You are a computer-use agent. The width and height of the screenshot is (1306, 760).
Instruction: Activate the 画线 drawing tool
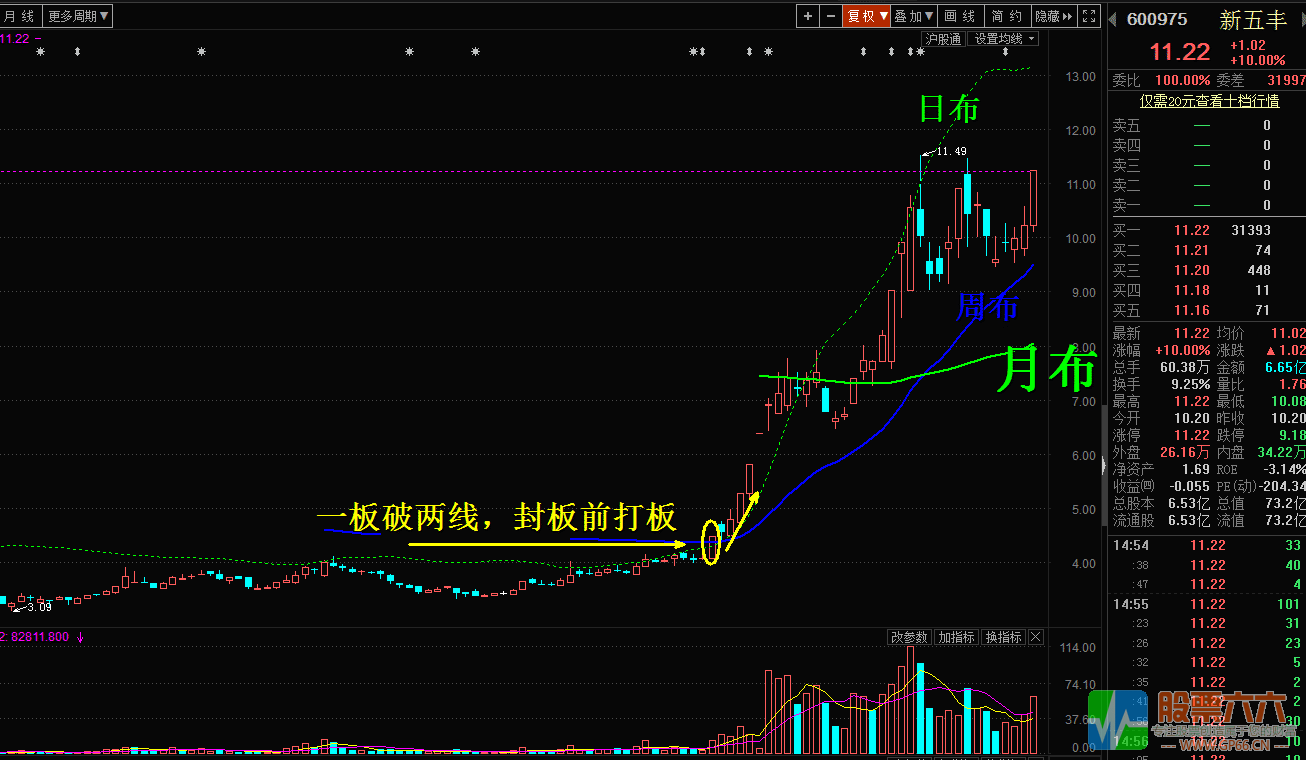961,16
